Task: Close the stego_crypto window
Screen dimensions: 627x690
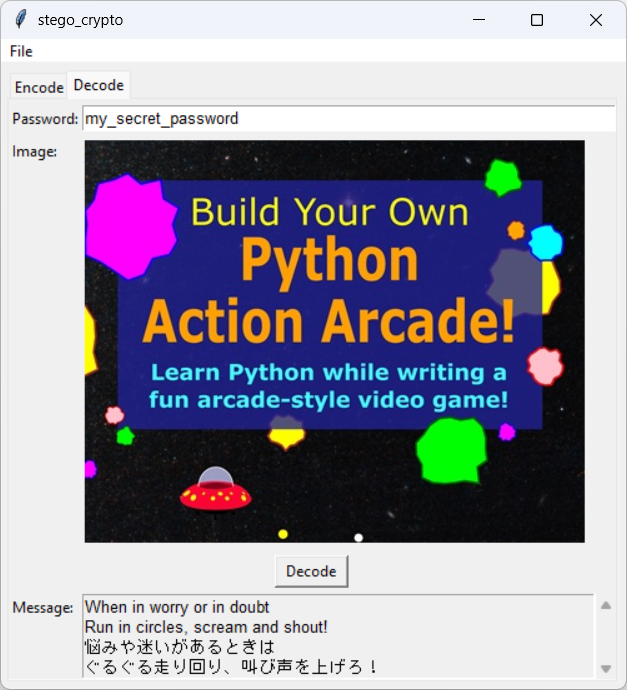Action: point(596,20)
